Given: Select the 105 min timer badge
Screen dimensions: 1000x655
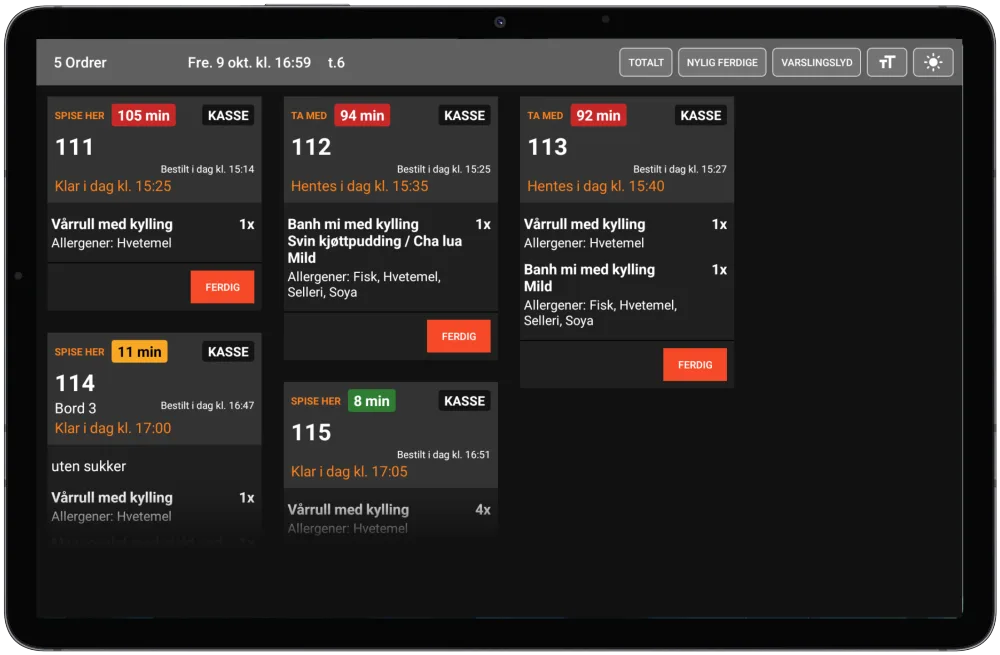Looking at the screenshot, I should click(x=143, y=115).
